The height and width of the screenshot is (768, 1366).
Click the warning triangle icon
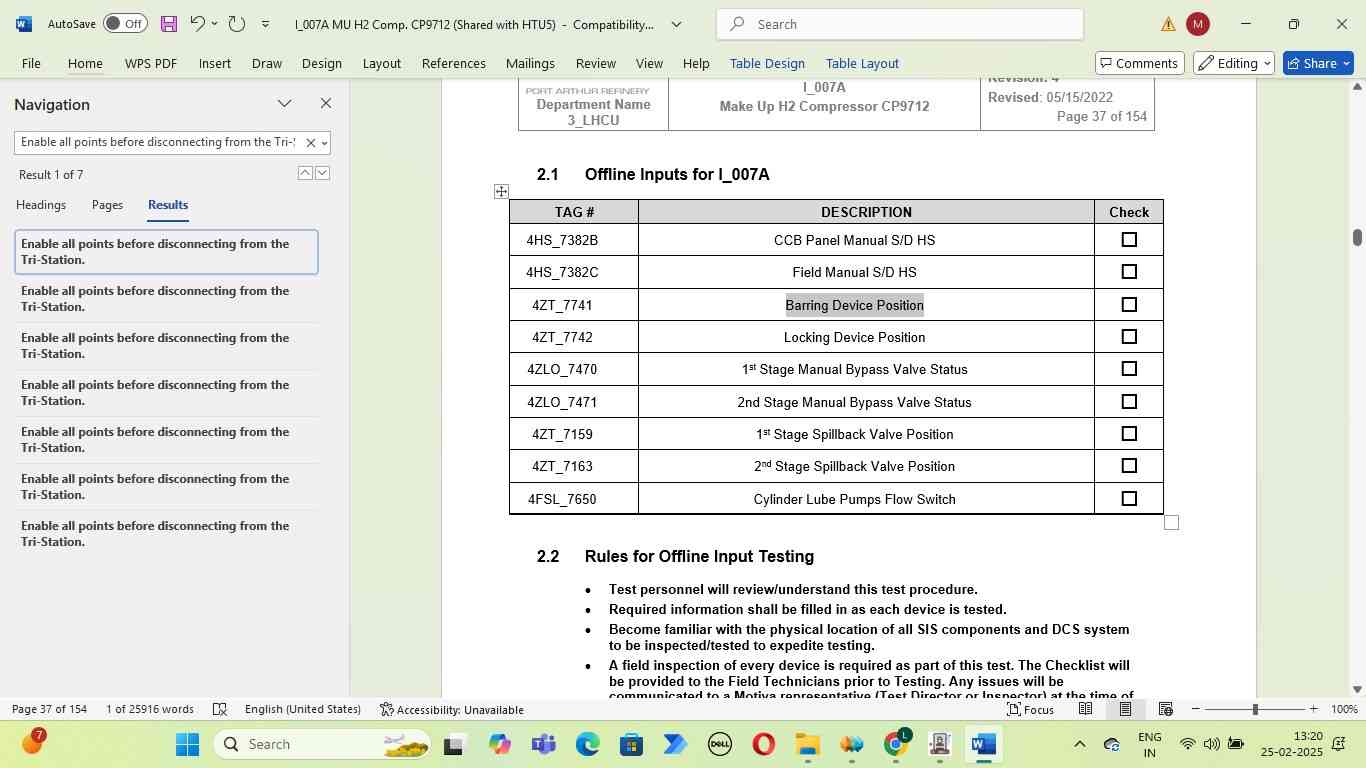tap(1168, 24)
